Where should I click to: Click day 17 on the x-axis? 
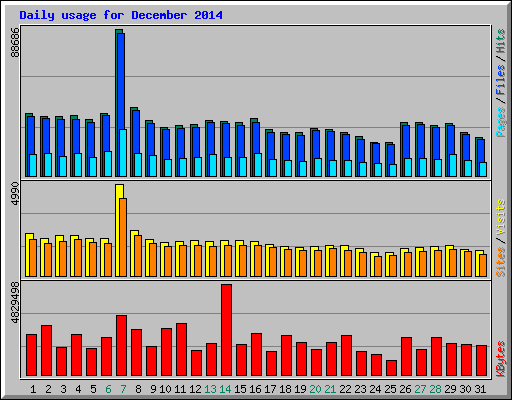270,389
